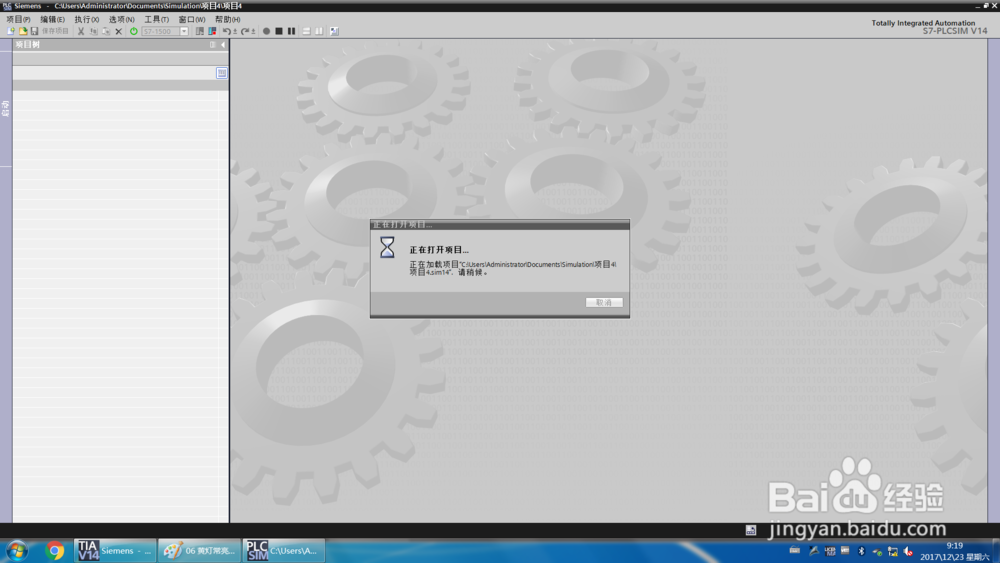Click the undo arrow icon
This screenshot has width=1000, height=563.
(226, 31)
